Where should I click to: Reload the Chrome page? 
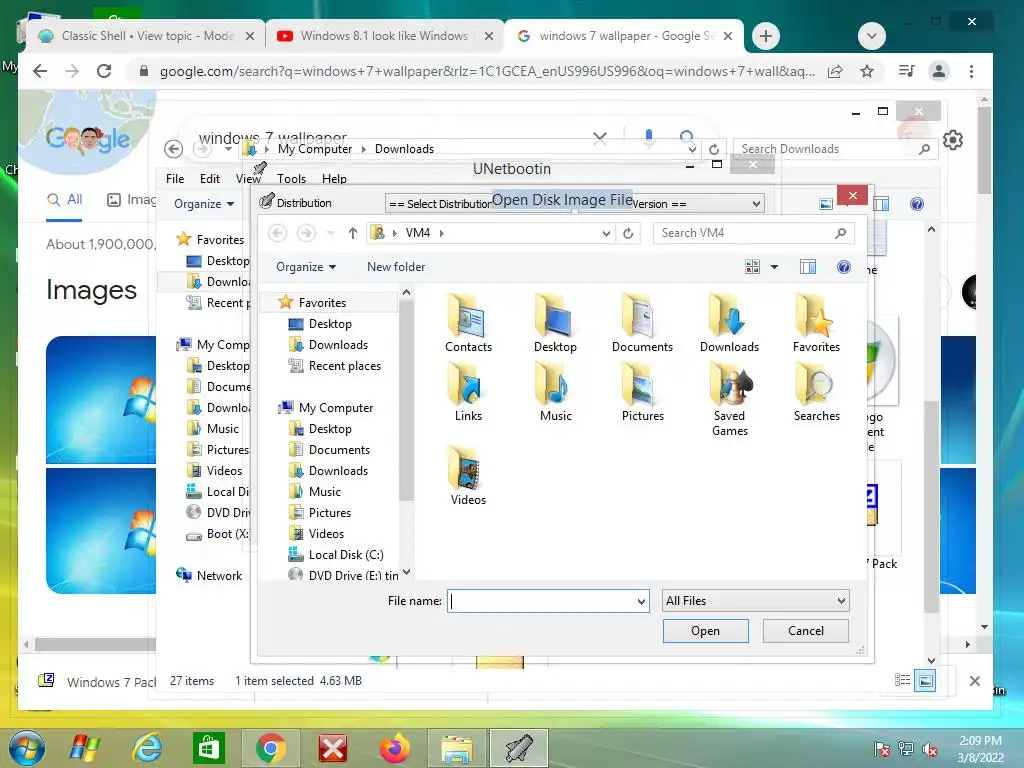104,71
